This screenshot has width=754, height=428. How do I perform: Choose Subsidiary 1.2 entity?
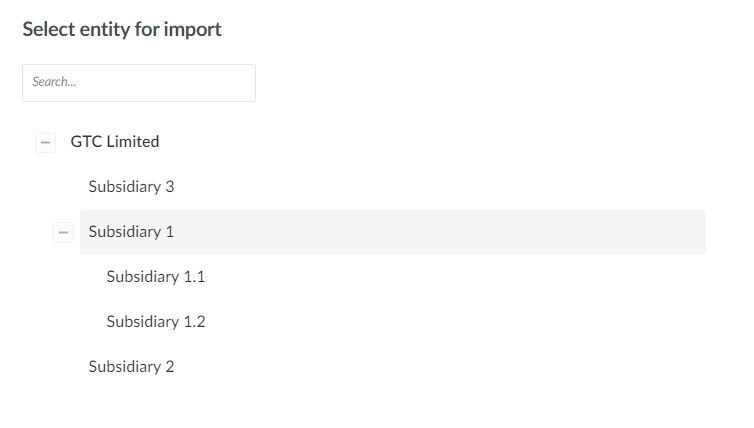[156, 322]
